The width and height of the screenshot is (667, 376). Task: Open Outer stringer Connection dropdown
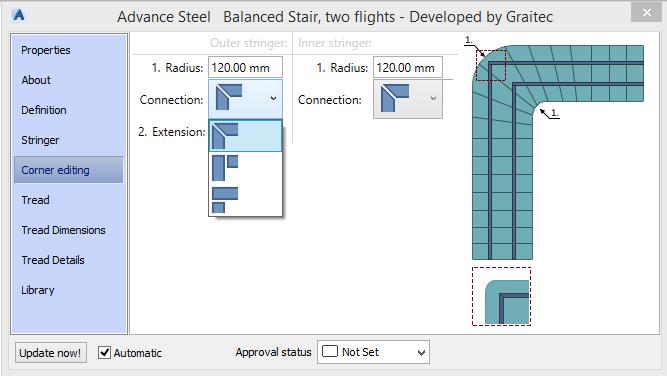(245, 99)
